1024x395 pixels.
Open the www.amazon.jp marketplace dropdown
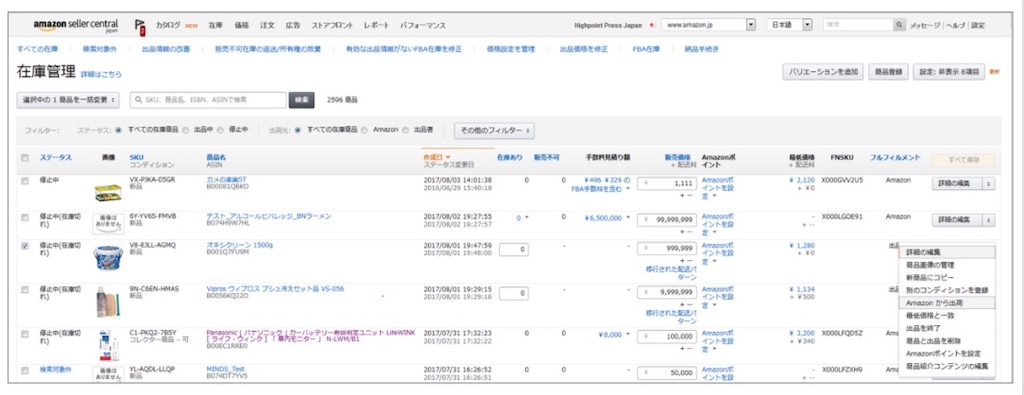pyautogui.click(x=709, y=25)
